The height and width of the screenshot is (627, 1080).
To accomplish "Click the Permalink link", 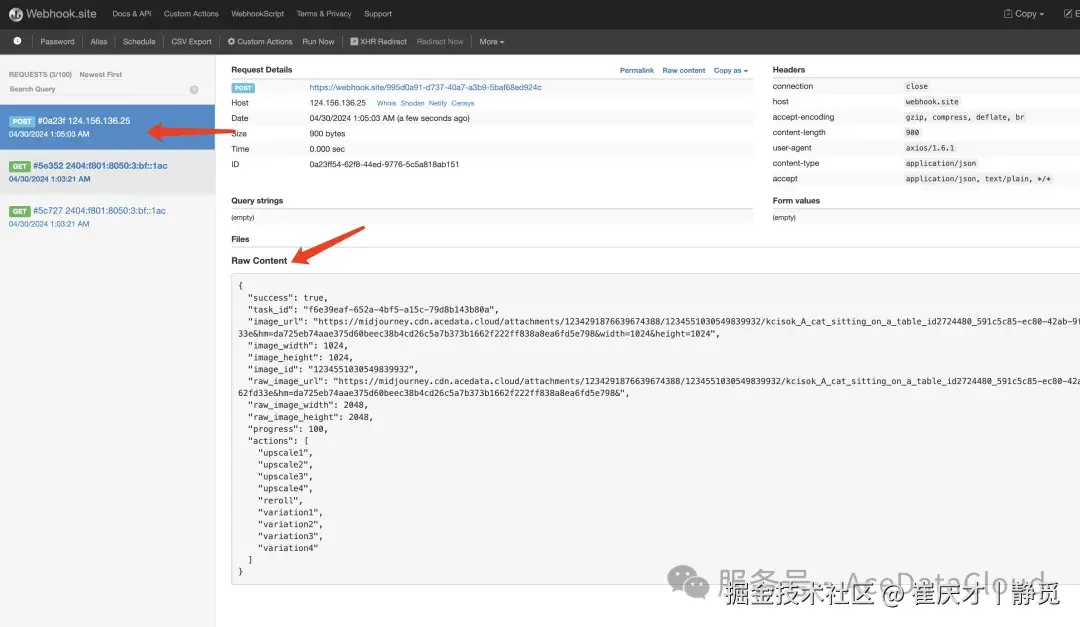I will pyautogui.click(x=636, y=70).
